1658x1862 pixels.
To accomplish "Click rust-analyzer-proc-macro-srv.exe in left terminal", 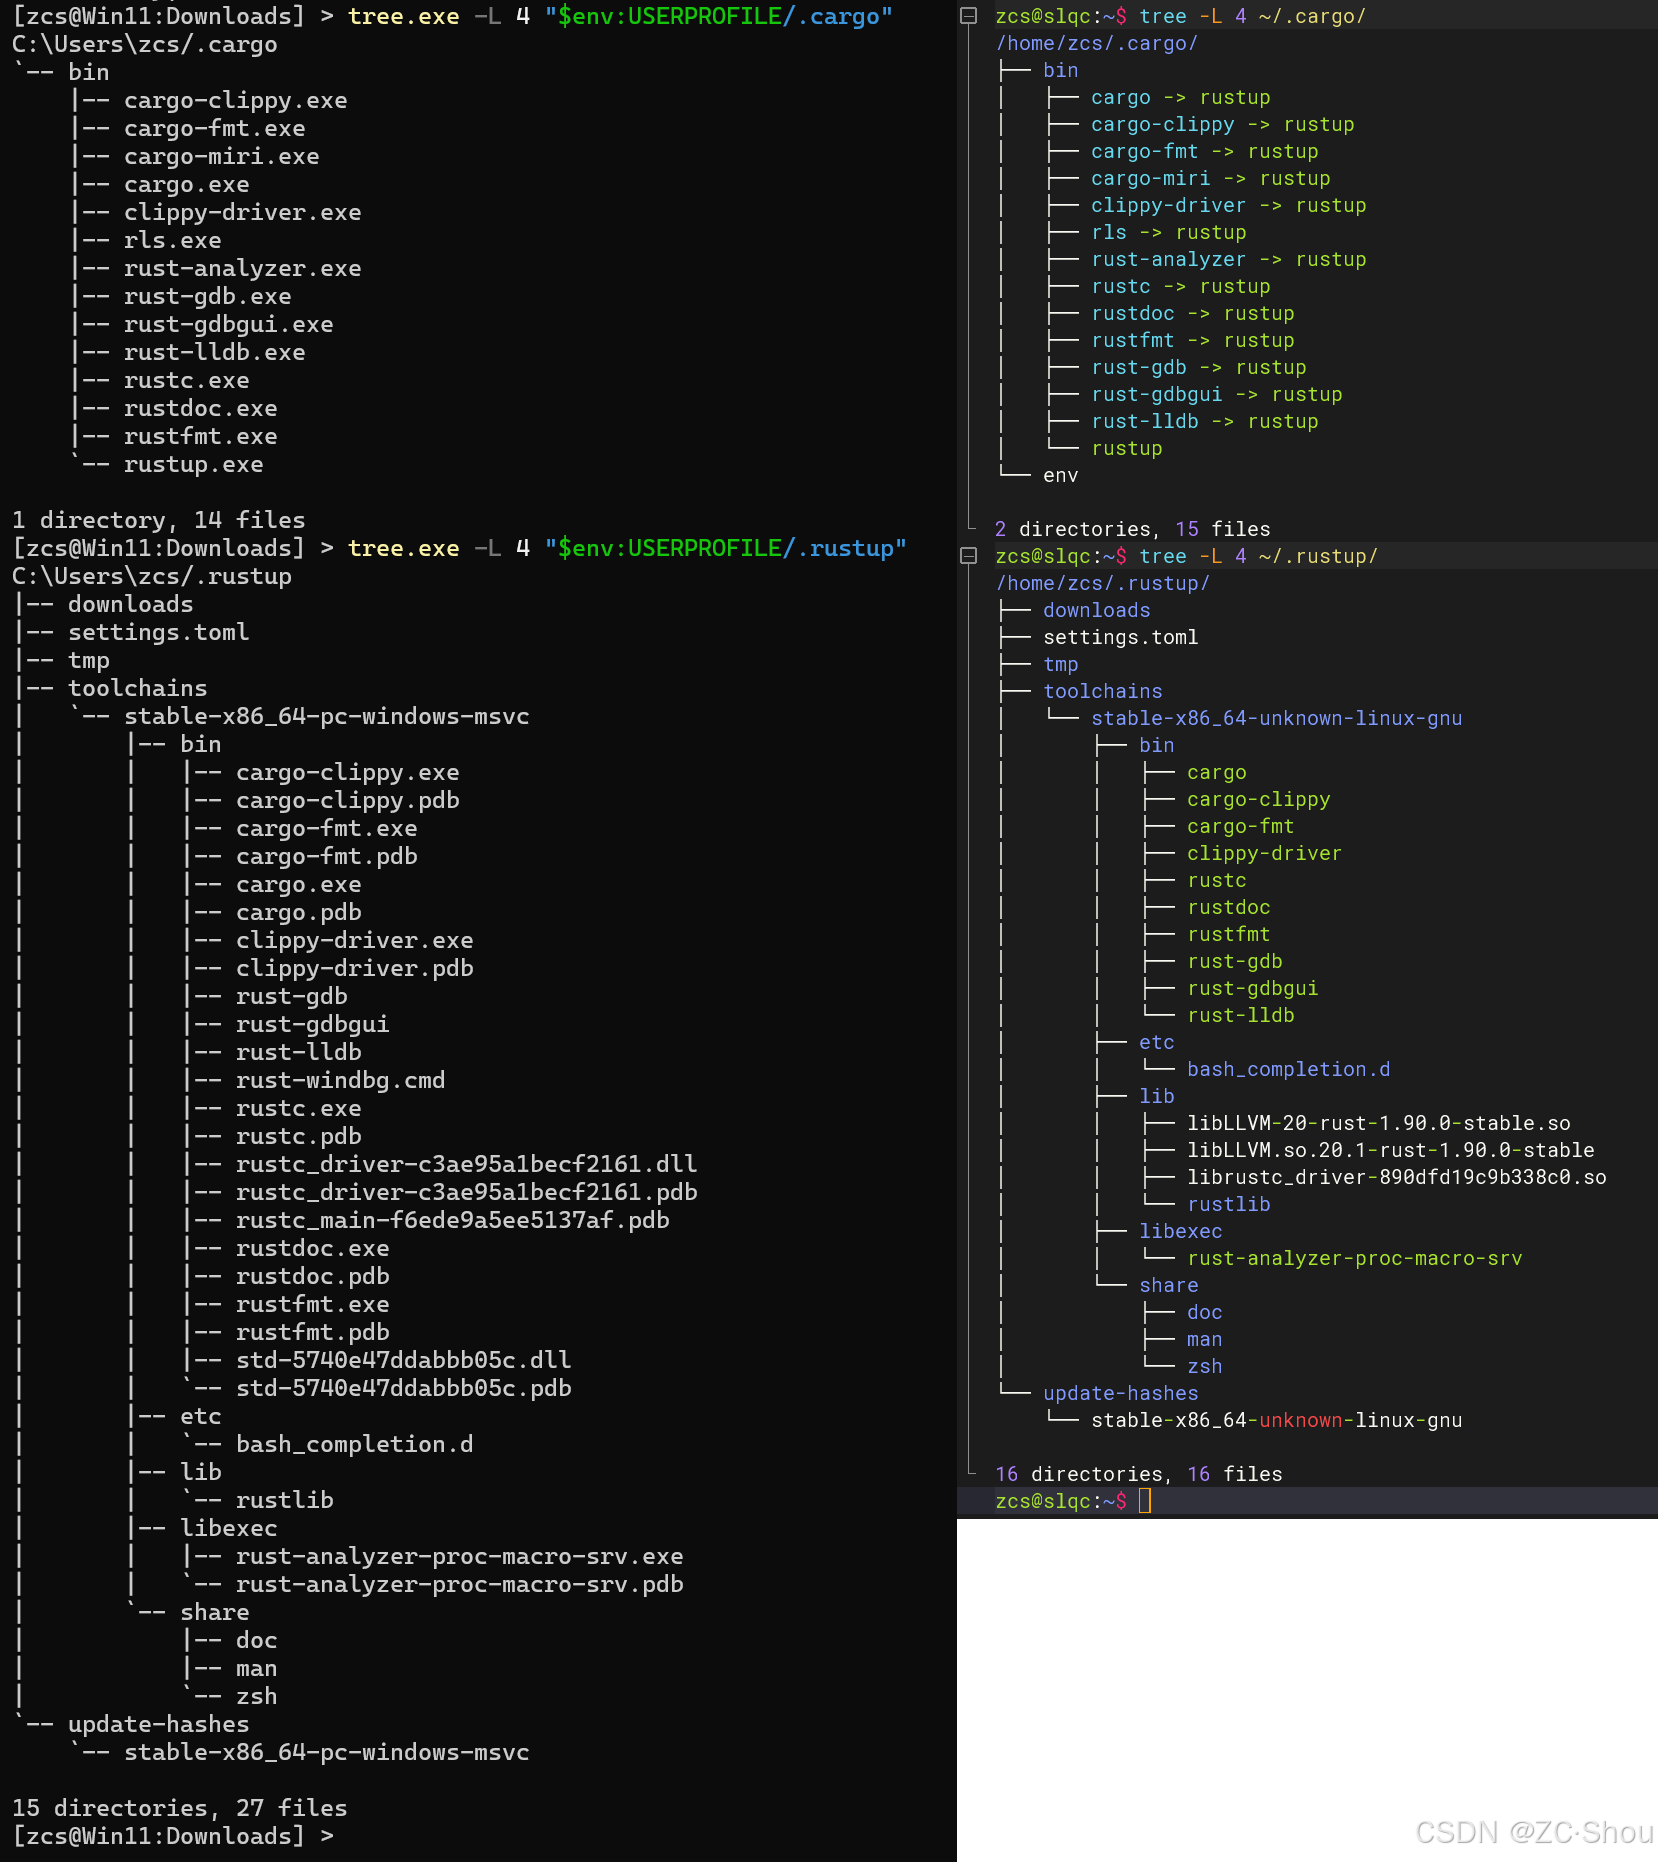I will (x=459, y=1556).
